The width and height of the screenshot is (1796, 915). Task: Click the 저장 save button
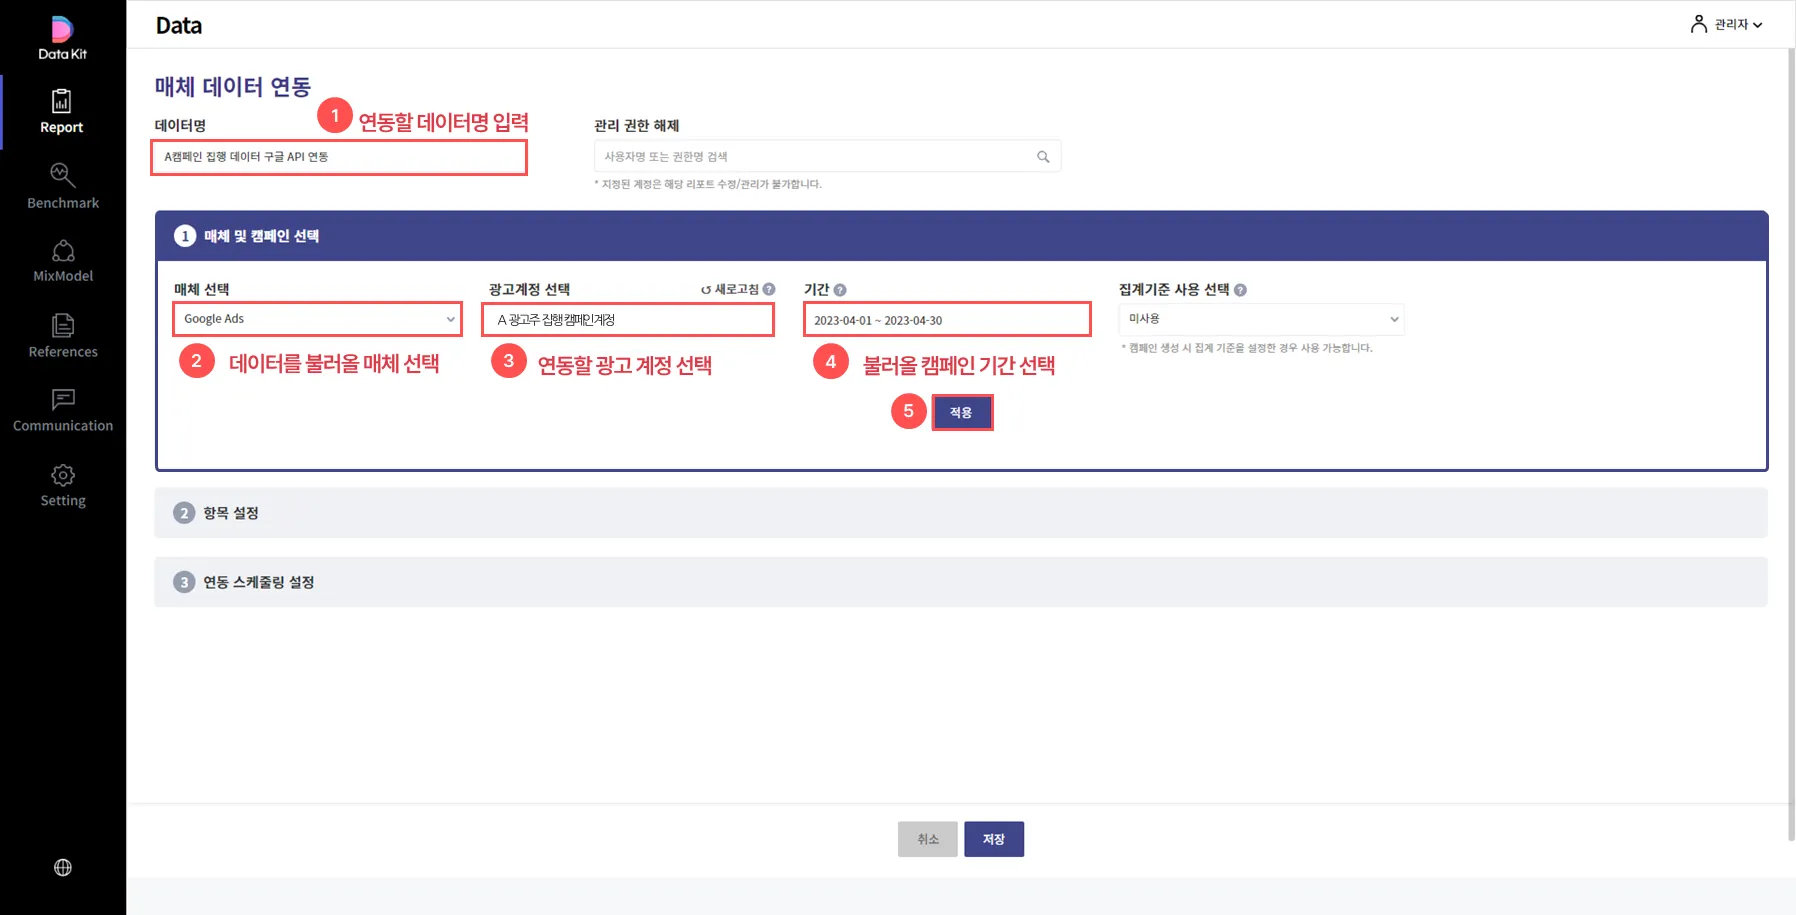[x=993, y=839]
